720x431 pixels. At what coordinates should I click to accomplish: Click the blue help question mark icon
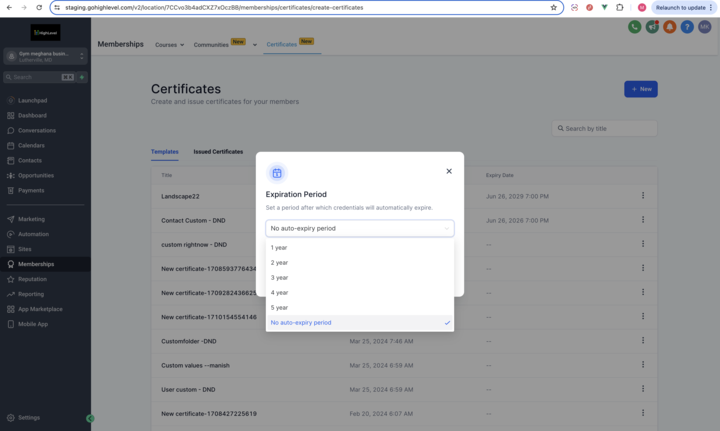click(687, 27)
